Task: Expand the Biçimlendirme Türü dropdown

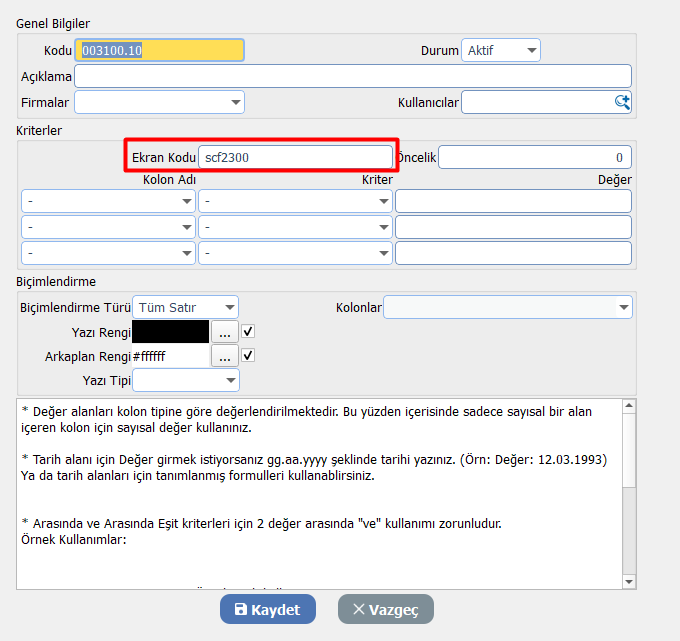Action: [x=186, y=306]
